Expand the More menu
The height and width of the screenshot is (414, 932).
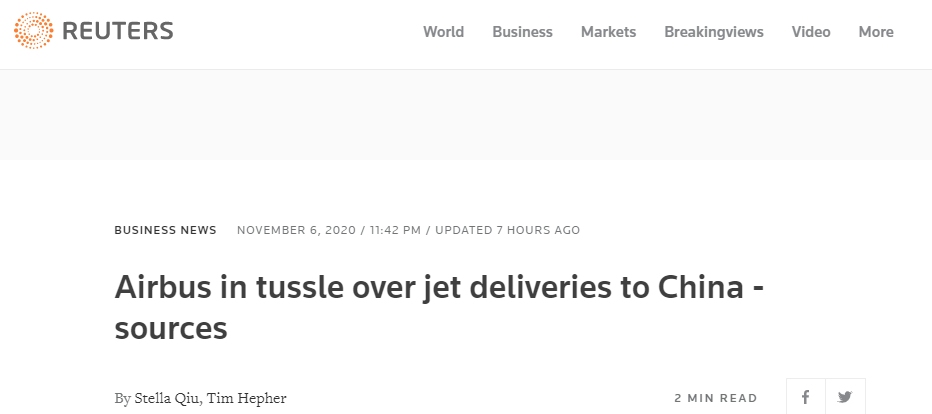tap(875, 32)
